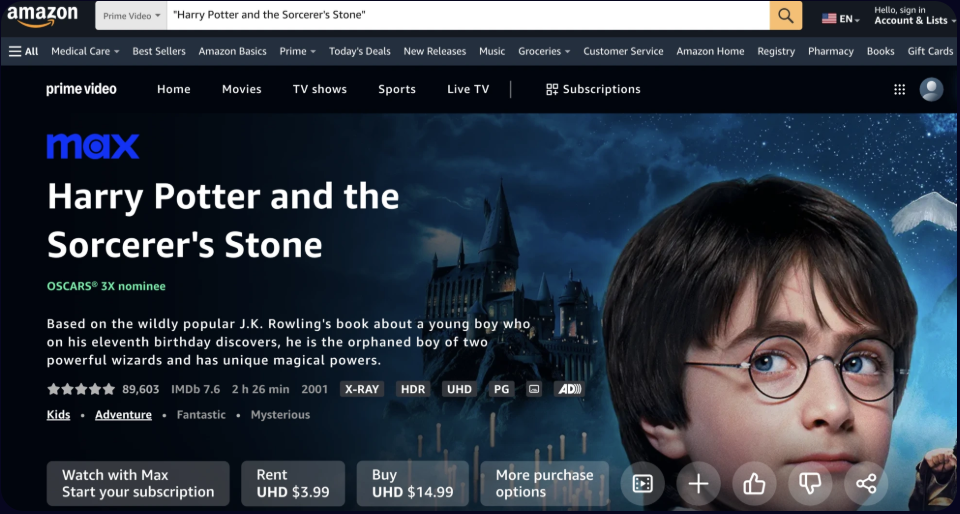Like the movie with thumbs up
960x514 pixels.
tap(754, 484)
